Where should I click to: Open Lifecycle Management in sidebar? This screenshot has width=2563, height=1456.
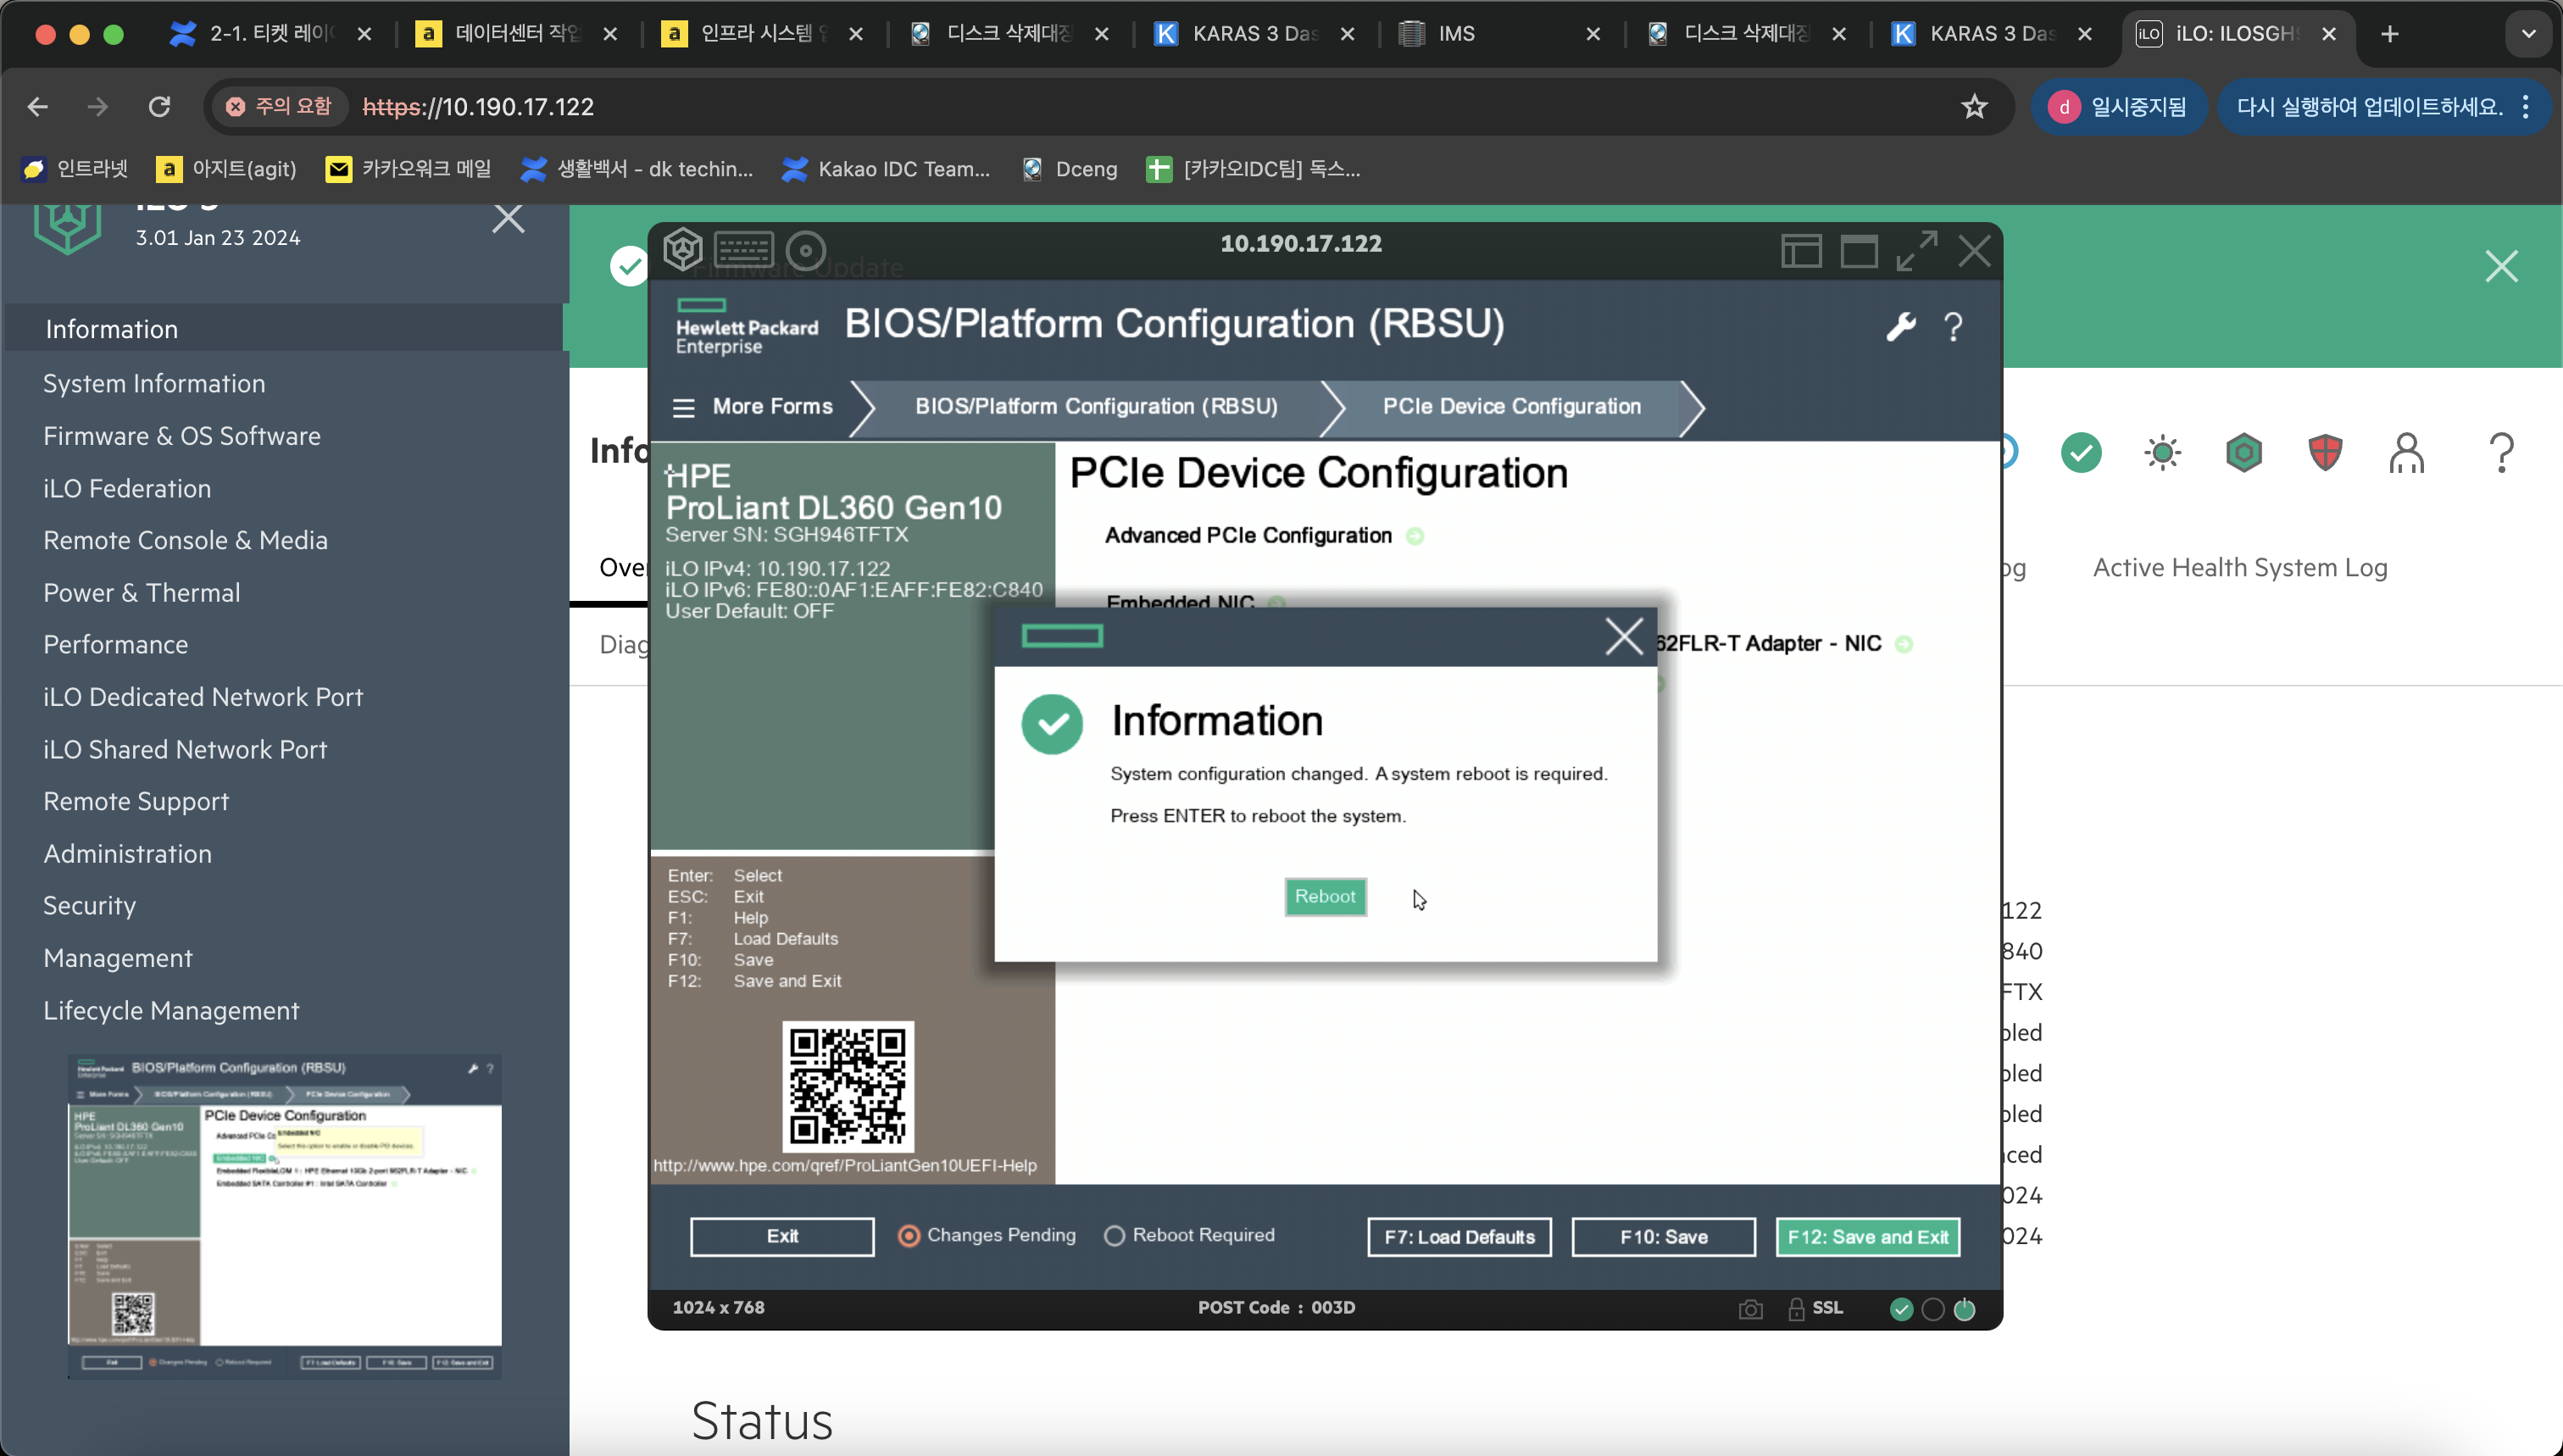point(171,1011)
